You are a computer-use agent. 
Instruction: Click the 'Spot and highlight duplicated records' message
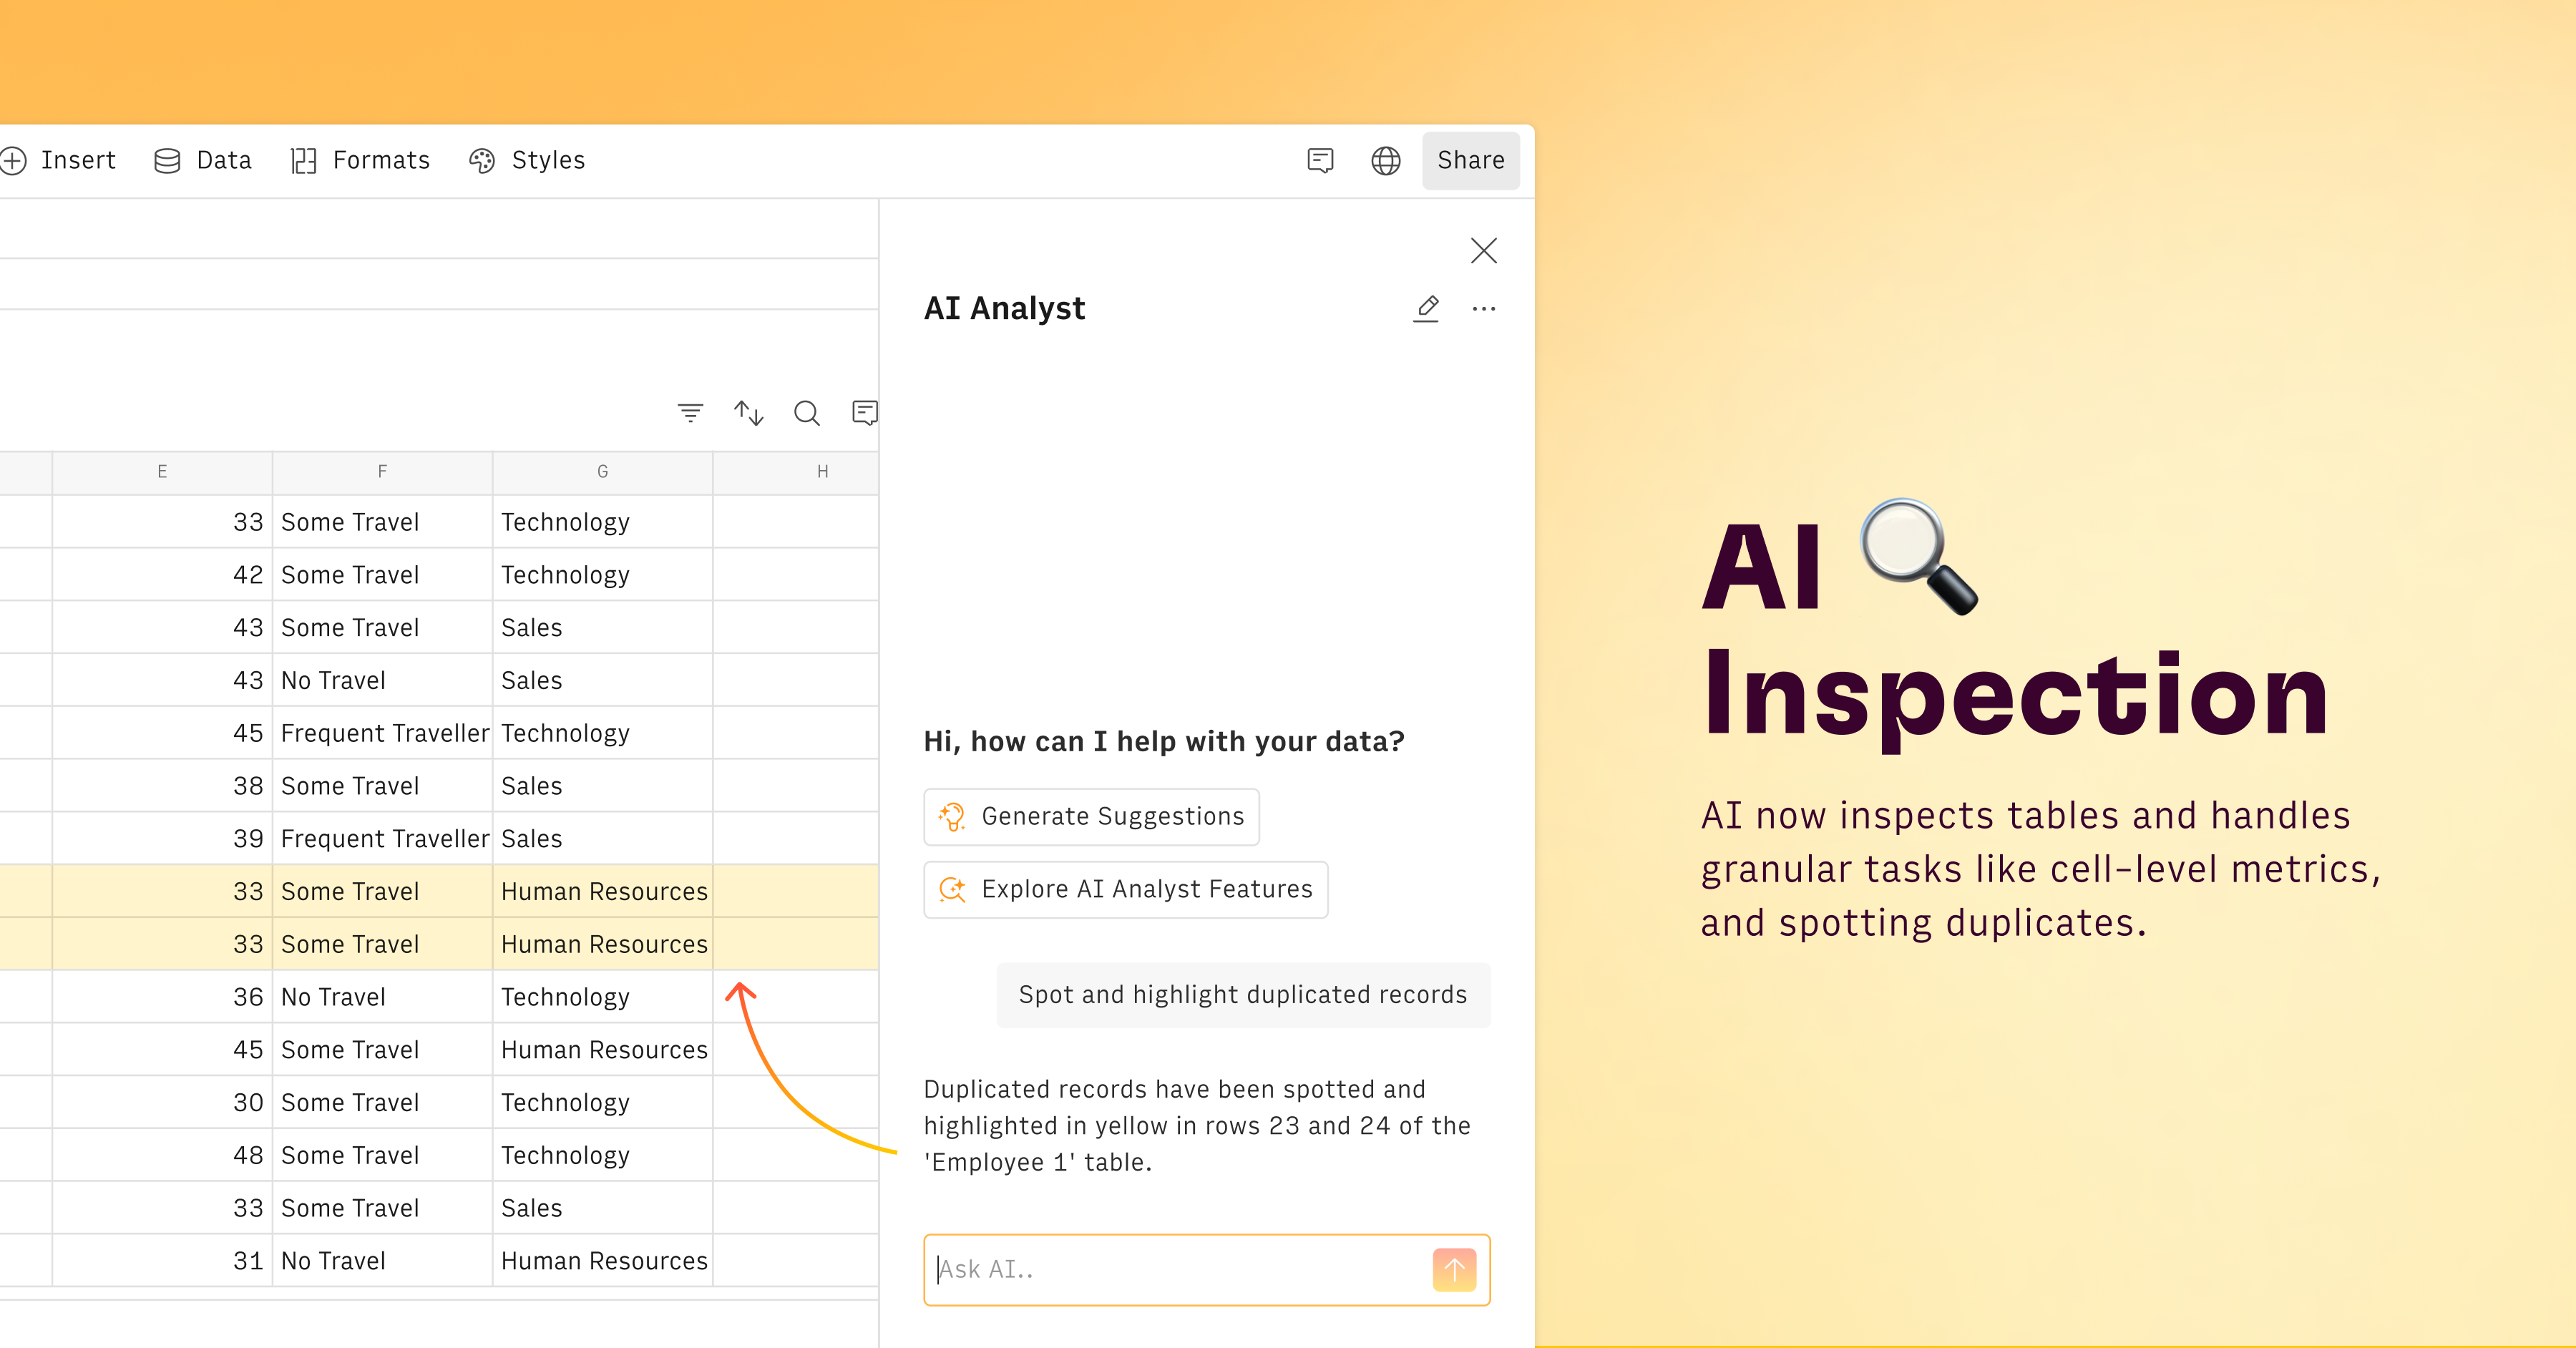[1243, 994]
